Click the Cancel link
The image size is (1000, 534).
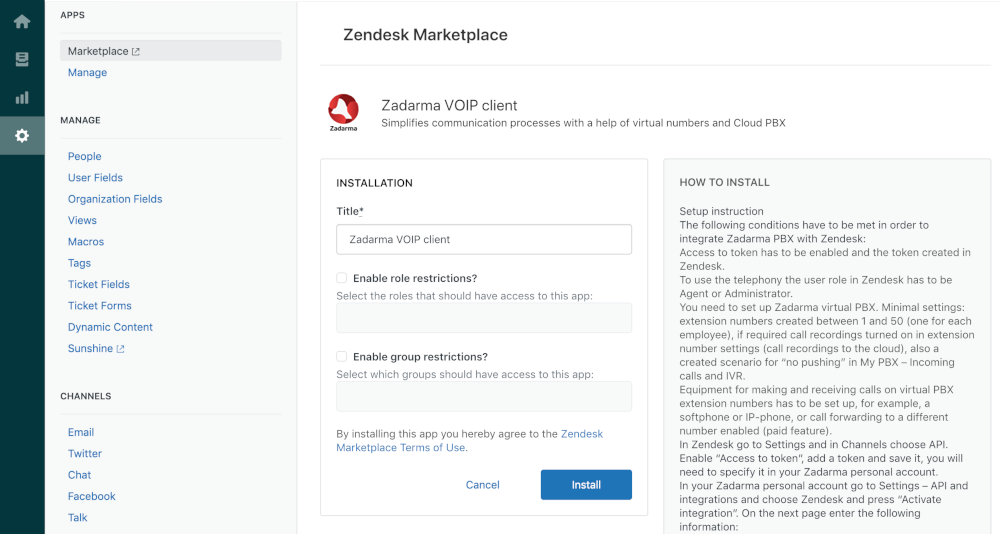[x=482, y=485]
